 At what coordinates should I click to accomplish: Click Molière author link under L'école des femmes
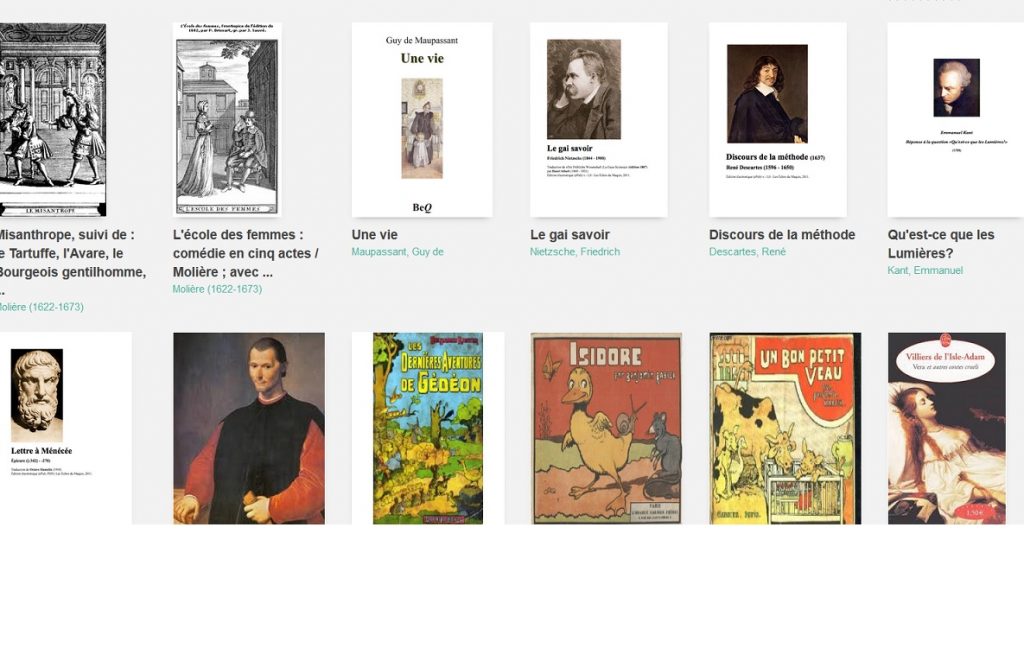tap(217, 289)
